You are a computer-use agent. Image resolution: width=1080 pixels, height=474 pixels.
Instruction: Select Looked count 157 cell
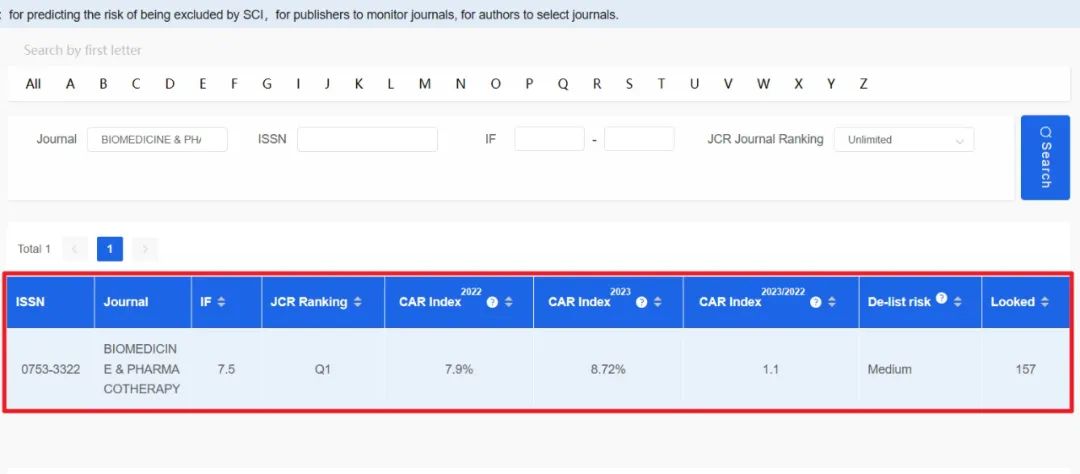[1026, 369]
